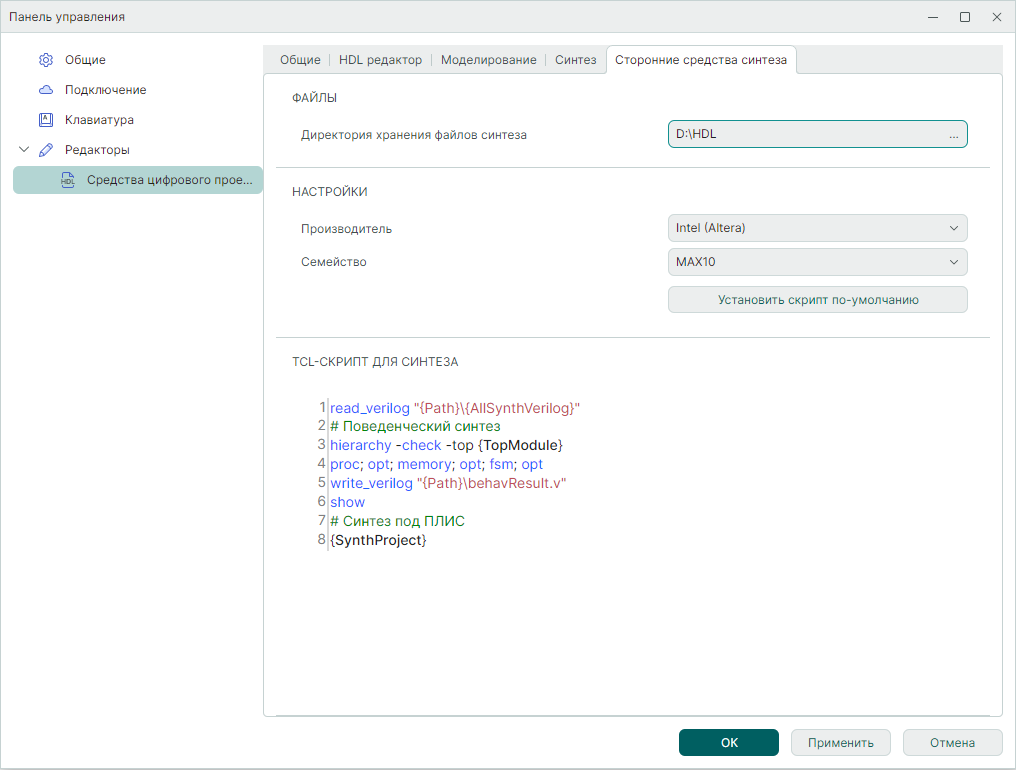Viewport: 1016px width, 770px height.
Task: Open the Моделирование tab
Action: pyautogui.click(x=488, y=60)
